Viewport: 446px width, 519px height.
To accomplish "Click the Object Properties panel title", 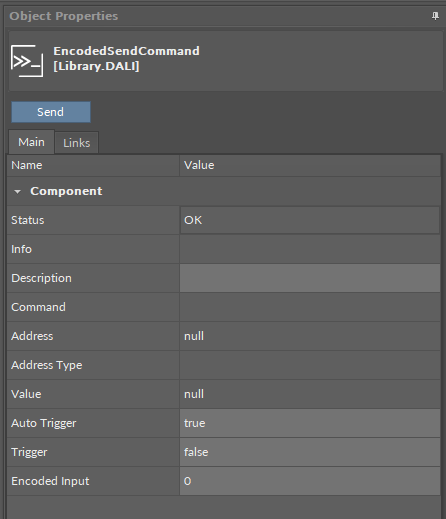I will [x=64, y=16].
